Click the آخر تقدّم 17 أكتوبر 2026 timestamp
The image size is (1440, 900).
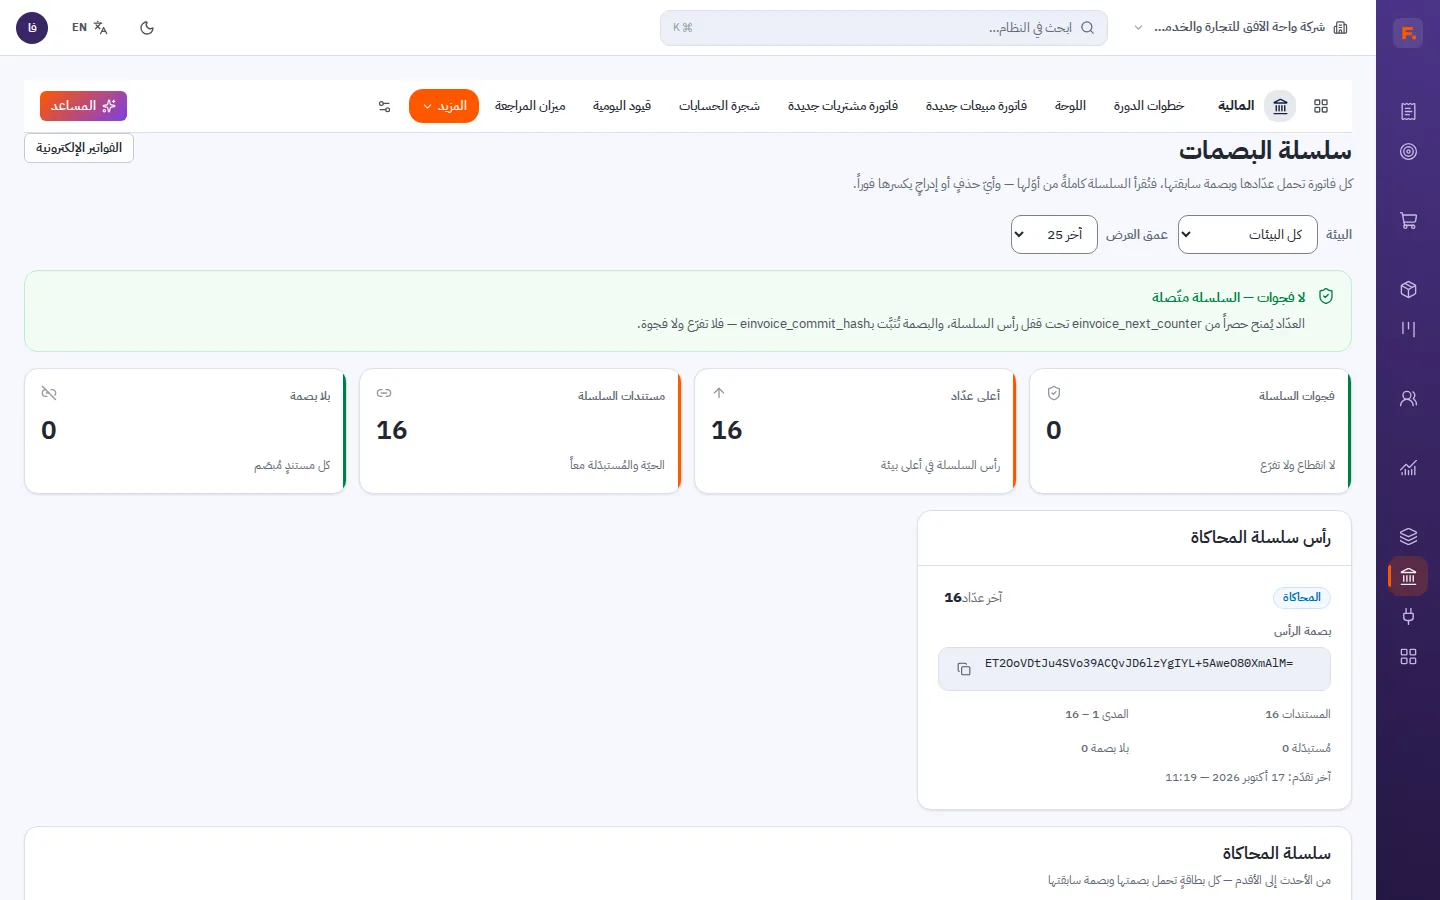click(1248, 777)
